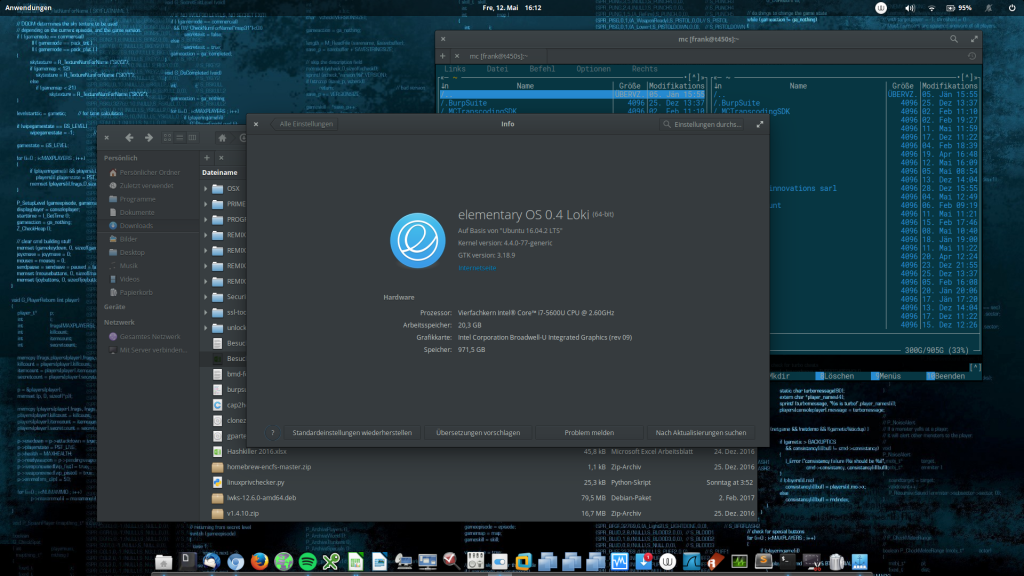Click the home breadcrumb in Files

point(222,138)
